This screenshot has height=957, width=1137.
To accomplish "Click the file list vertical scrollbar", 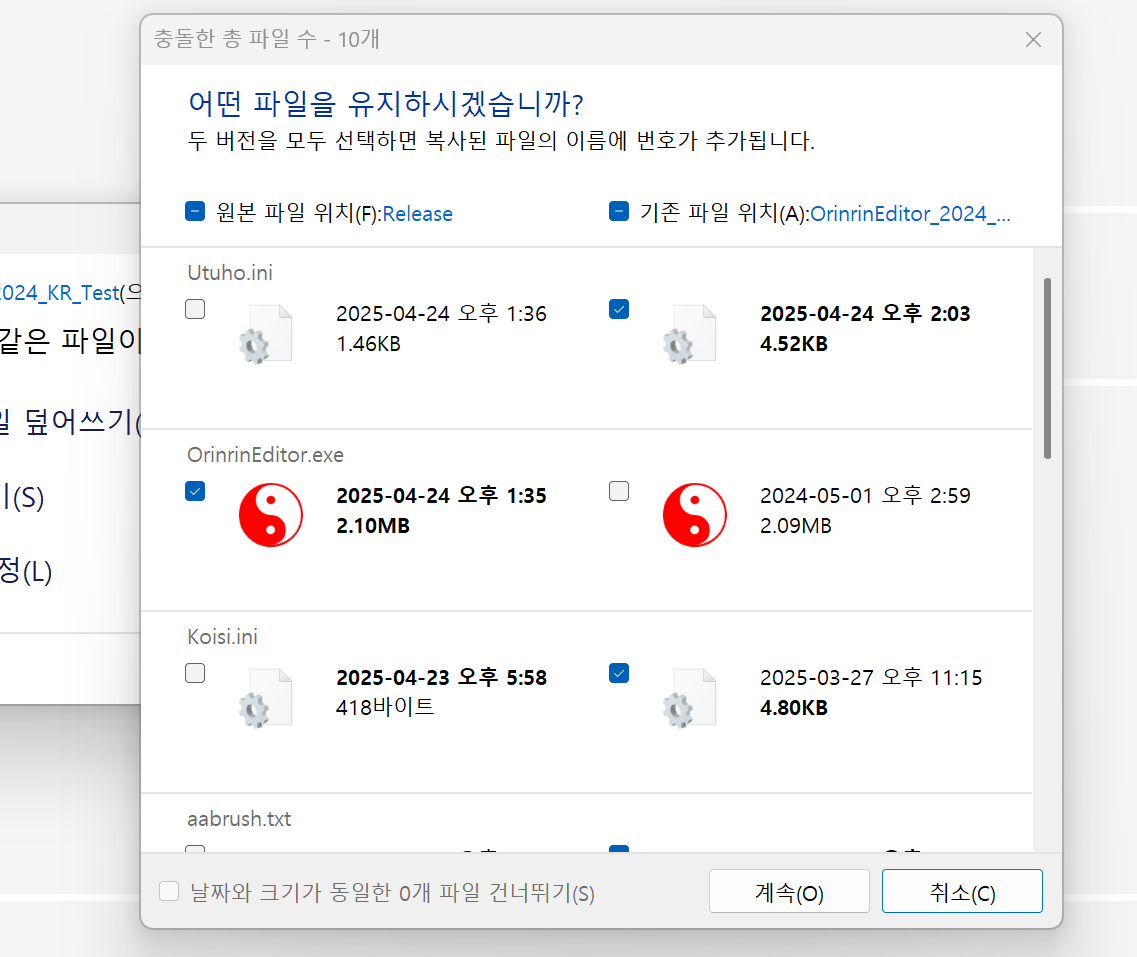I will coord(1047,368).
